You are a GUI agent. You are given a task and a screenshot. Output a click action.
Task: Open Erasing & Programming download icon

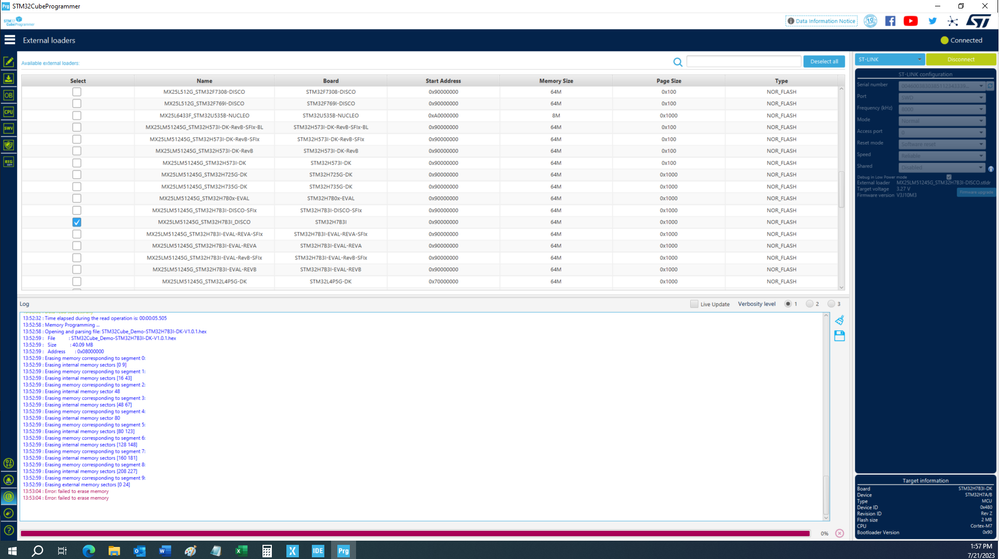(8, 78)
